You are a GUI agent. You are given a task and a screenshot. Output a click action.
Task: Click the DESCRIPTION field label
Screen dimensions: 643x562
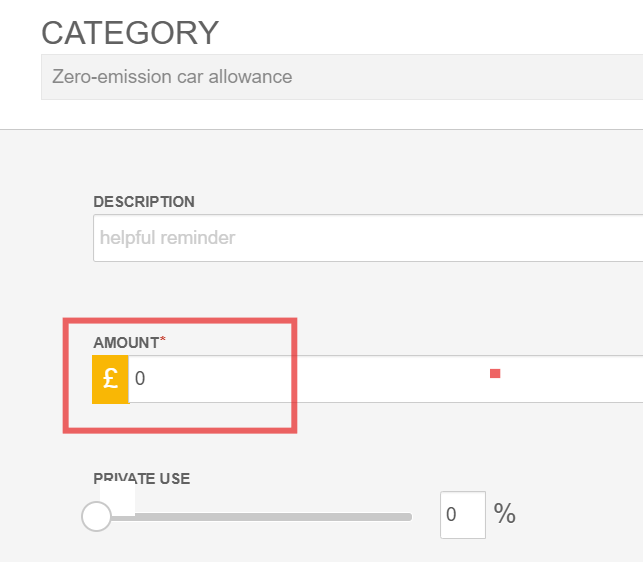pyautogui.click(x=144, y=202)
